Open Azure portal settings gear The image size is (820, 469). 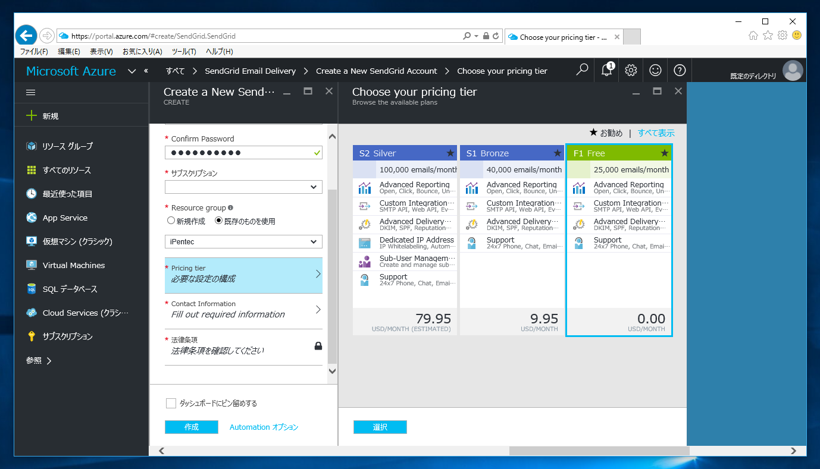tap(631, 70)
